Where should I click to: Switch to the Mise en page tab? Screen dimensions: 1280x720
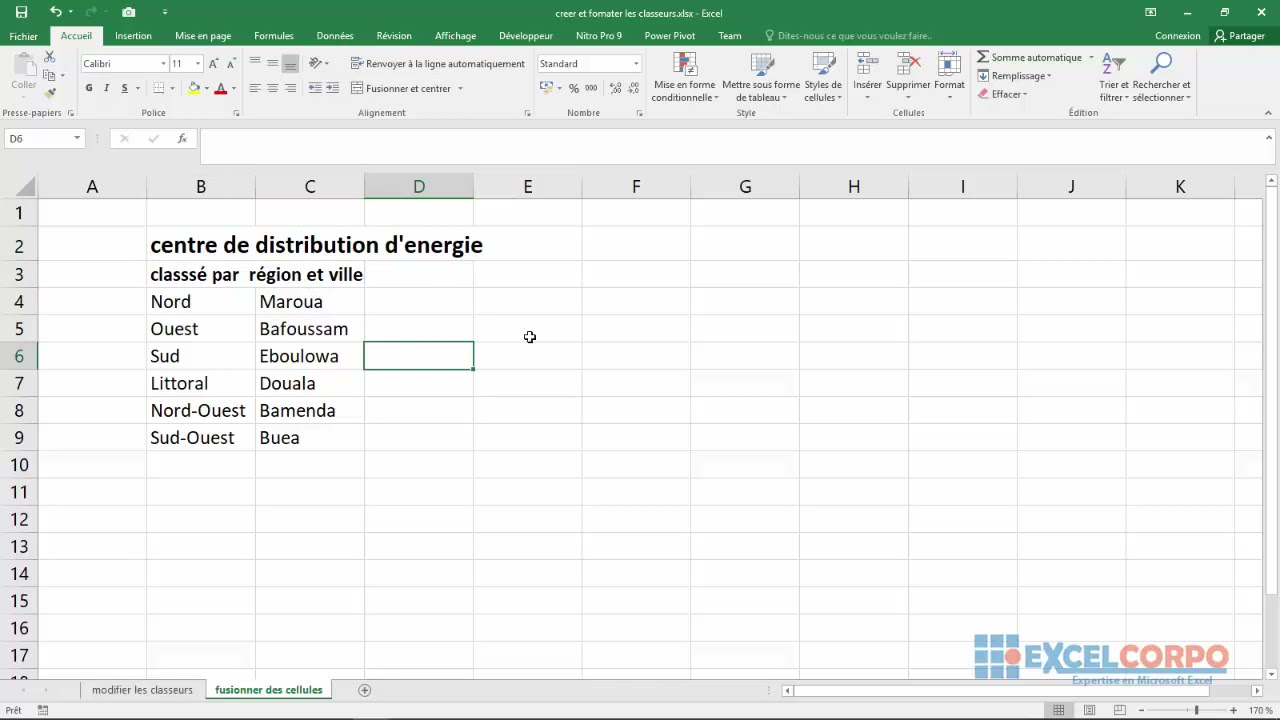tap(203, 36)
